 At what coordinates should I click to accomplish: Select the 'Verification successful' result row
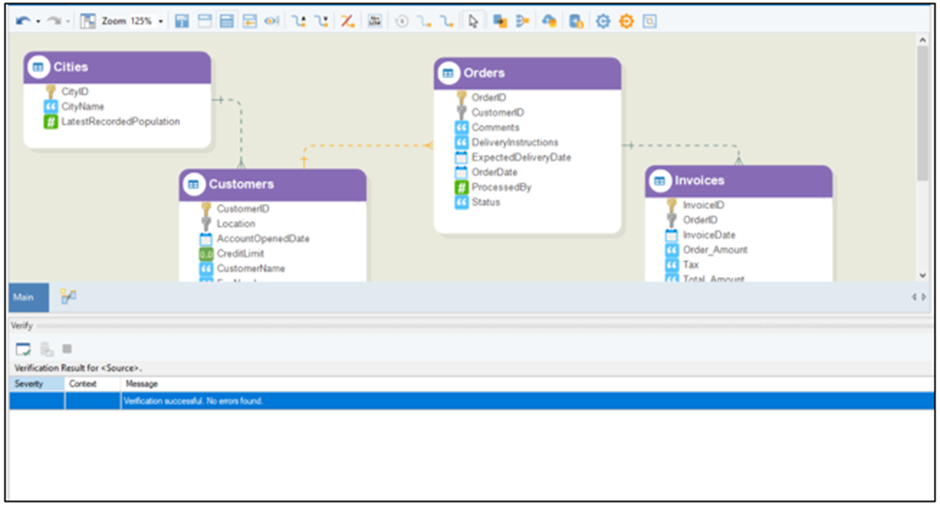(400, 401)
